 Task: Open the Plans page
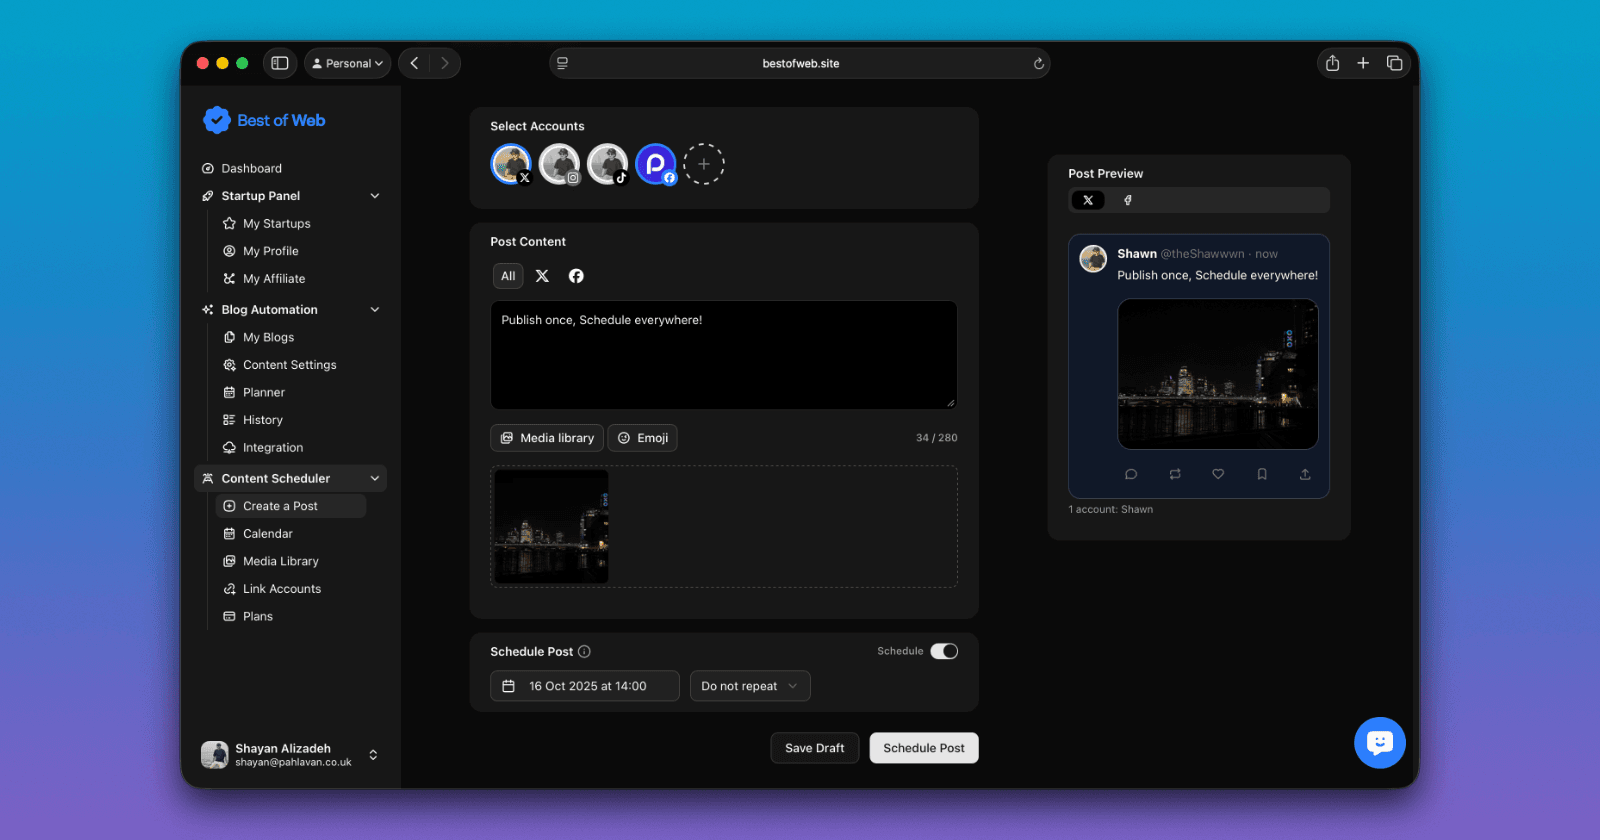pos(257,616)
